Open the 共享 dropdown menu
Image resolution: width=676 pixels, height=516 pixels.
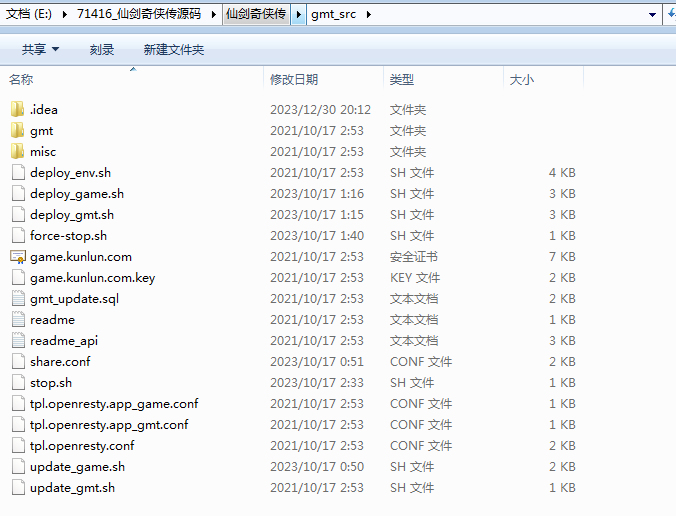(40, 50)
